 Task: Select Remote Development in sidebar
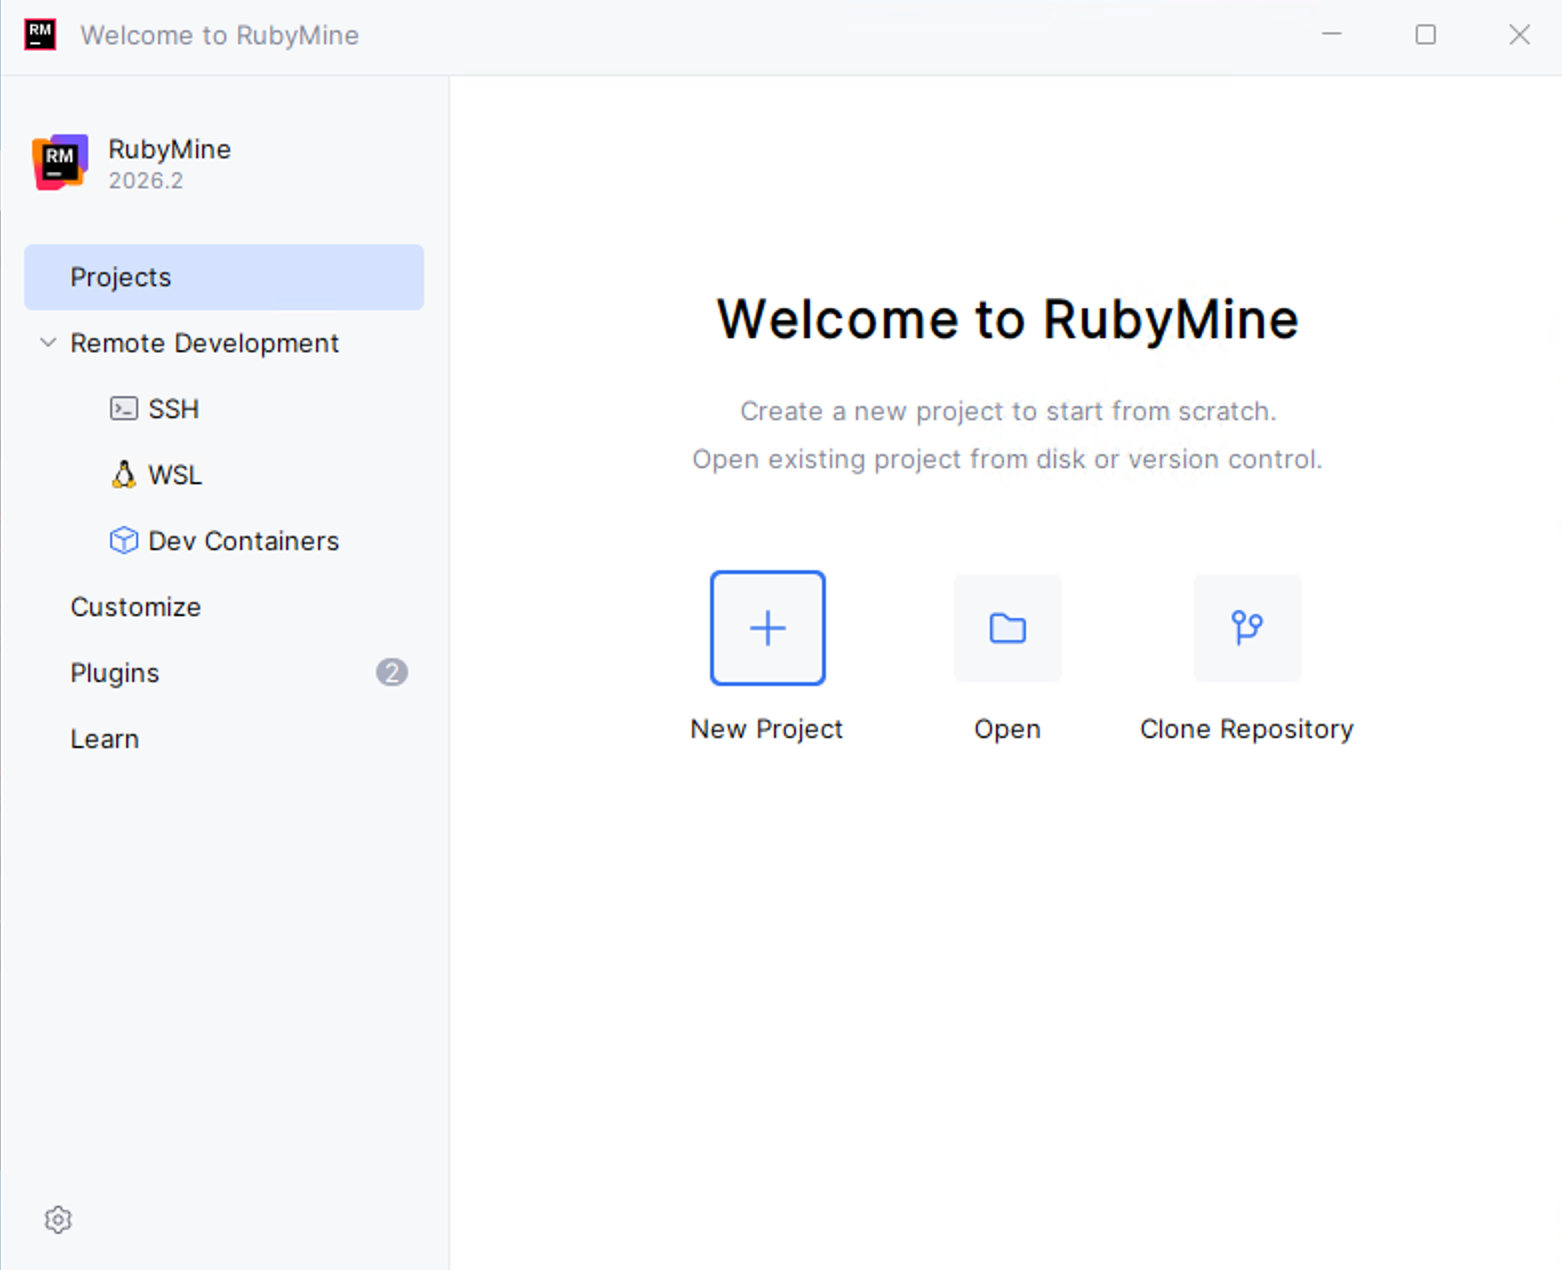(224, 343)
